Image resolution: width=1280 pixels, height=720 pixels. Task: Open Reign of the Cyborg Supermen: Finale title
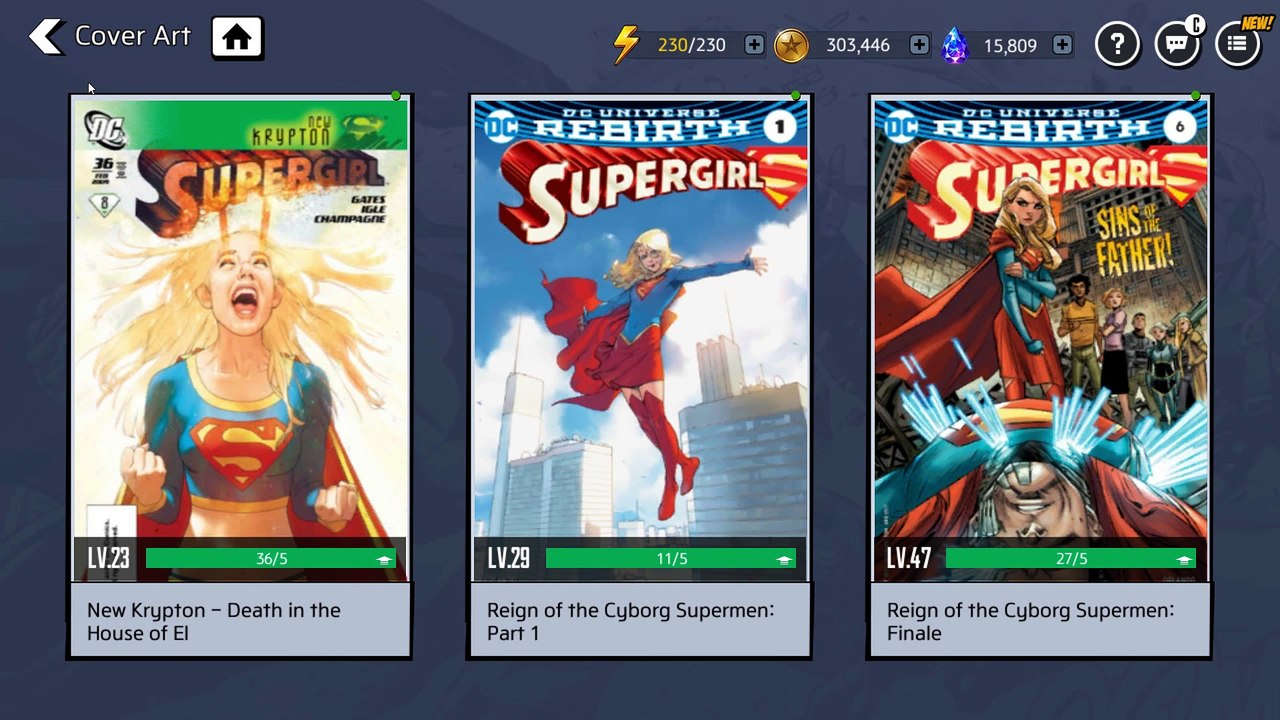(1030, 621)
